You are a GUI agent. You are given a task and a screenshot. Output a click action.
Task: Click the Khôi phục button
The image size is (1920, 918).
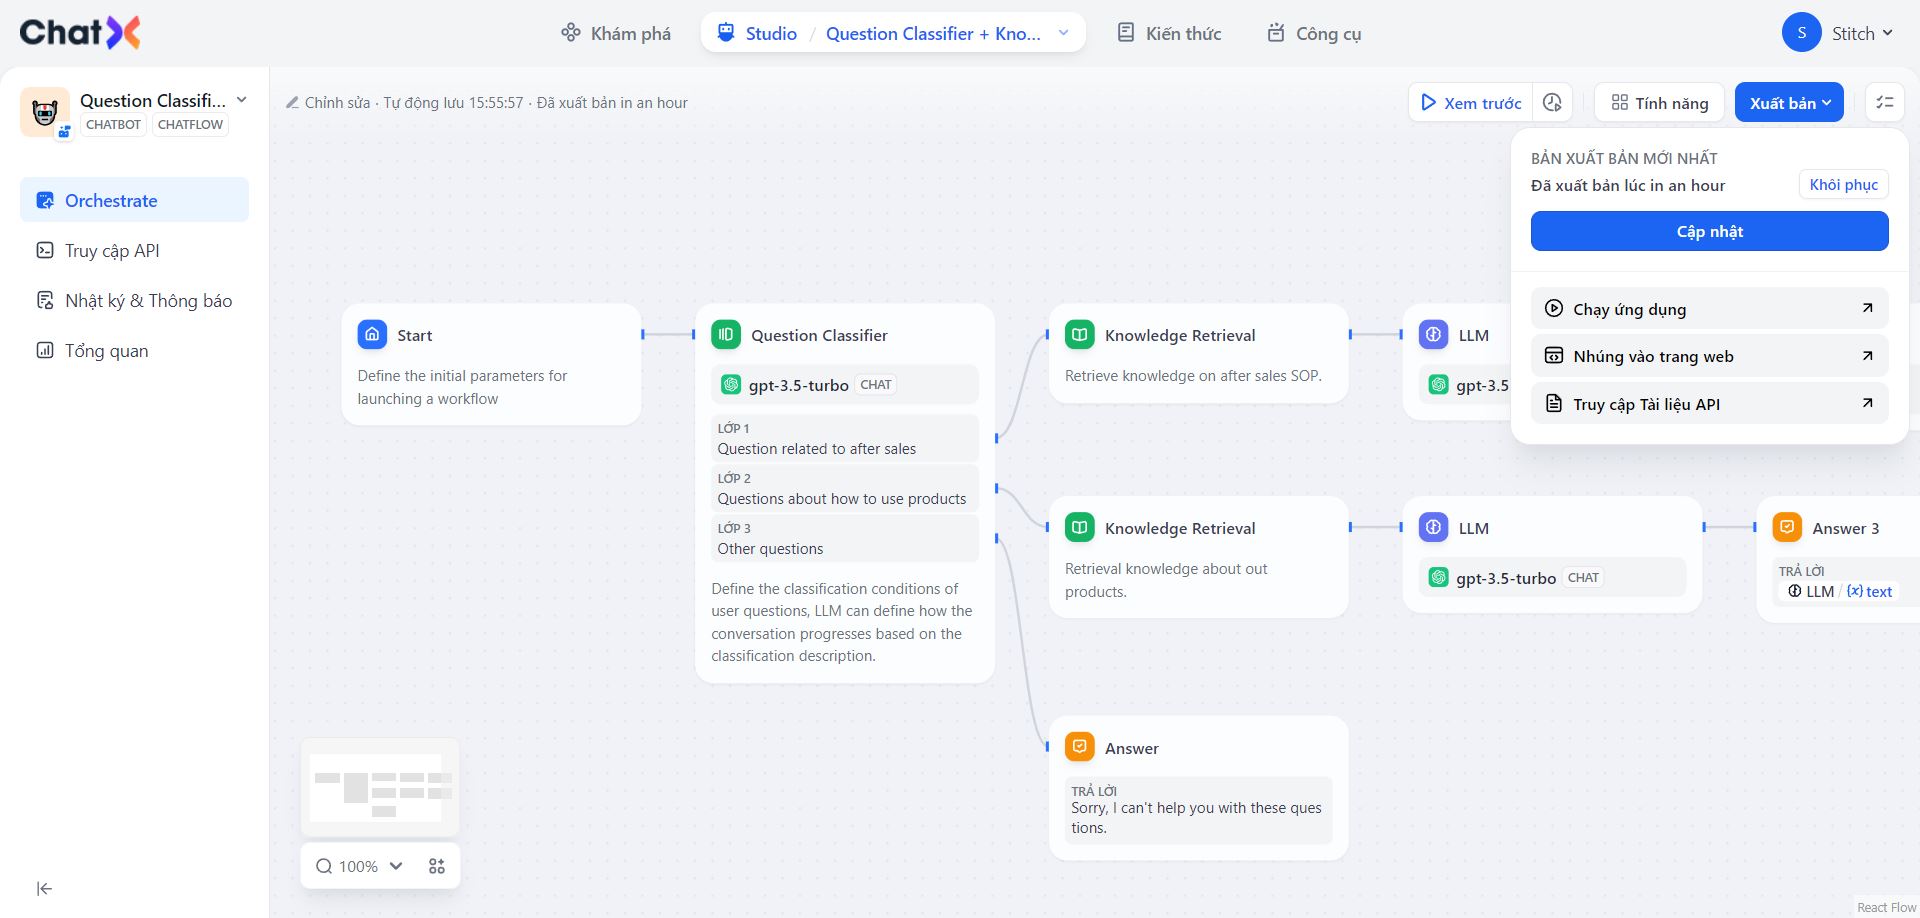[x=1843, y=185]
